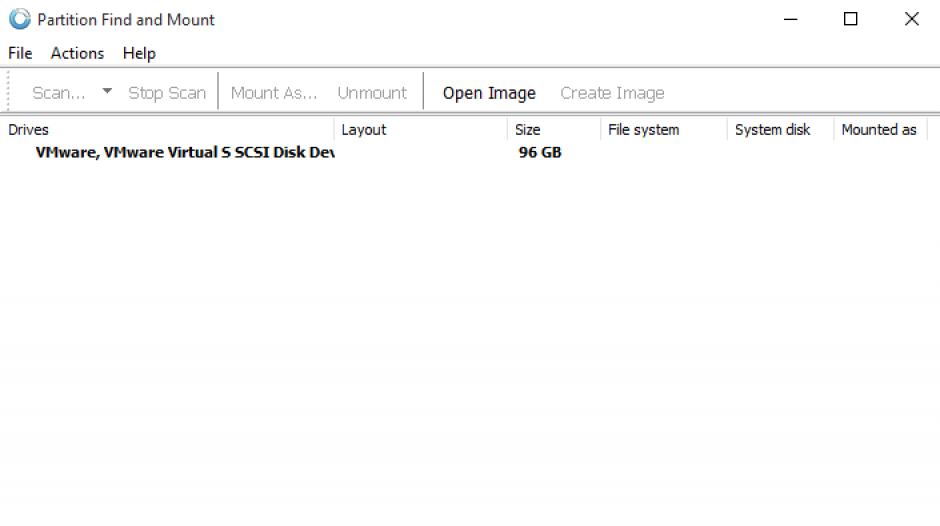The width and height of the screenshot is (940, 526).
Task: Click Create Image in the toolbar
Action: (612, 93)
